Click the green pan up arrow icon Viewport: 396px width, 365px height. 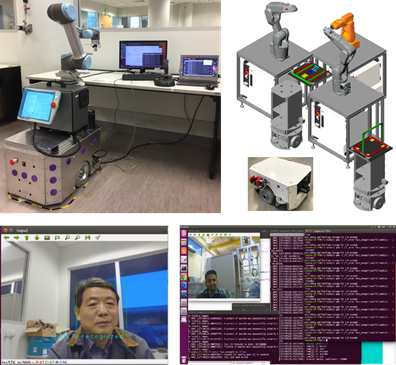(27, 238)
